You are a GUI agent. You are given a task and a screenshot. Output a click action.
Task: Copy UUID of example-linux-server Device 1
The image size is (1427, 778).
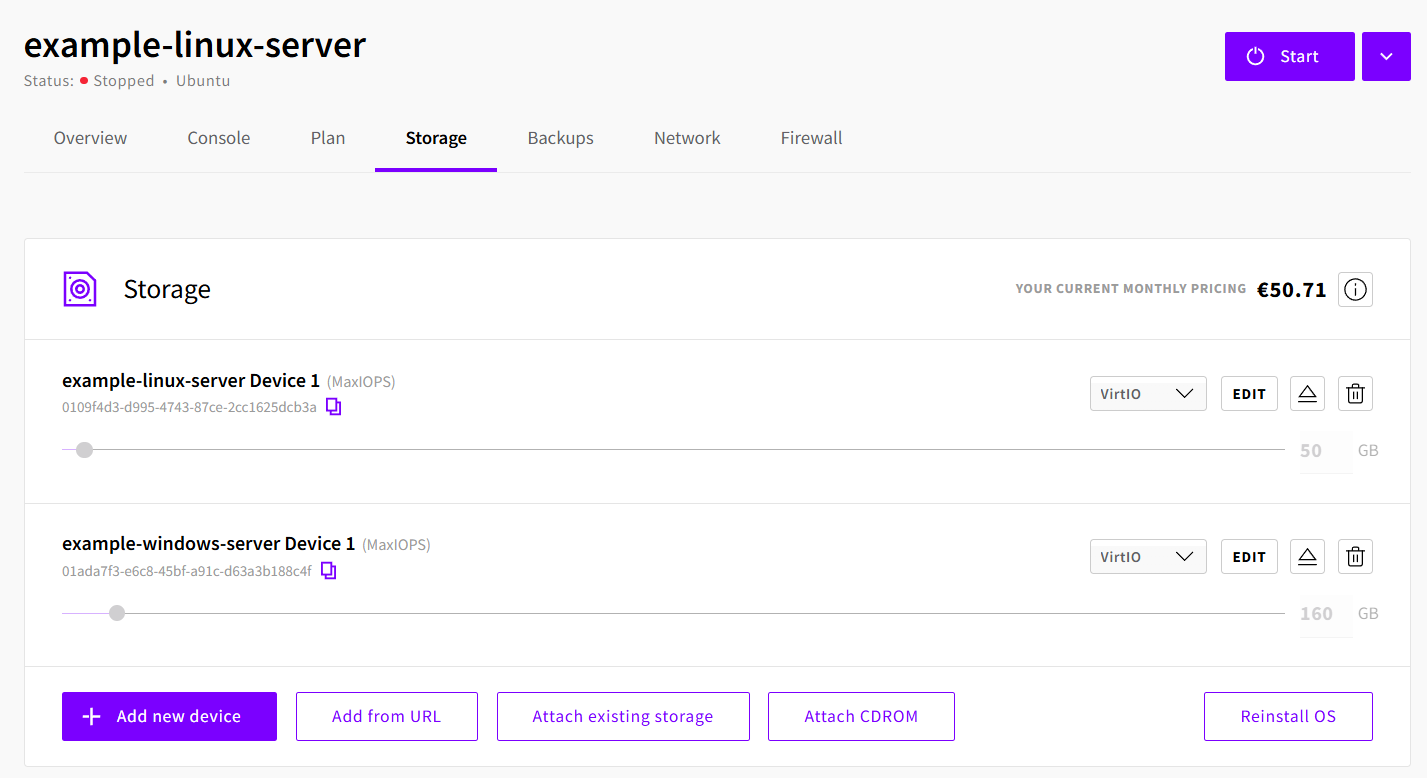tap(334, 407)
